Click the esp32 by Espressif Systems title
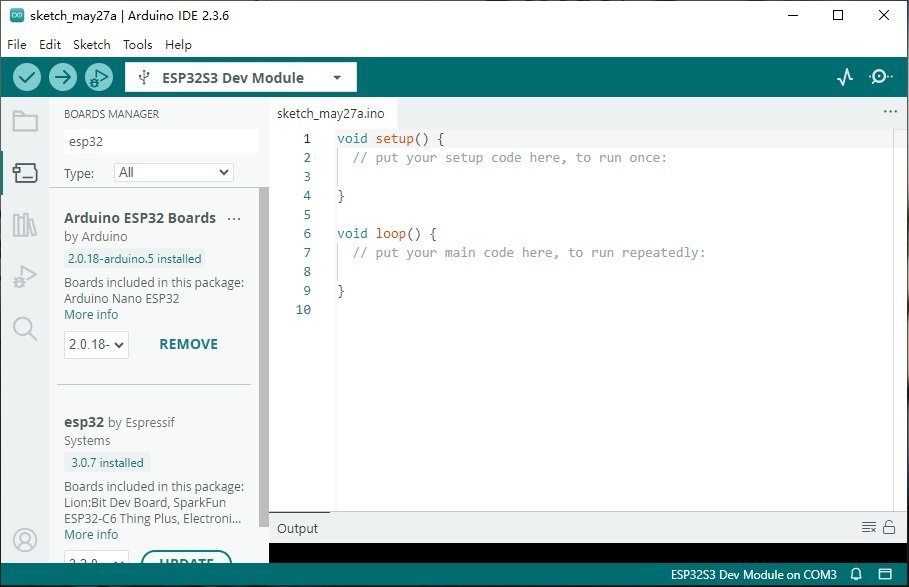This screenshot has height=587, width=909. pyautogui.click(x=119, y=431)
